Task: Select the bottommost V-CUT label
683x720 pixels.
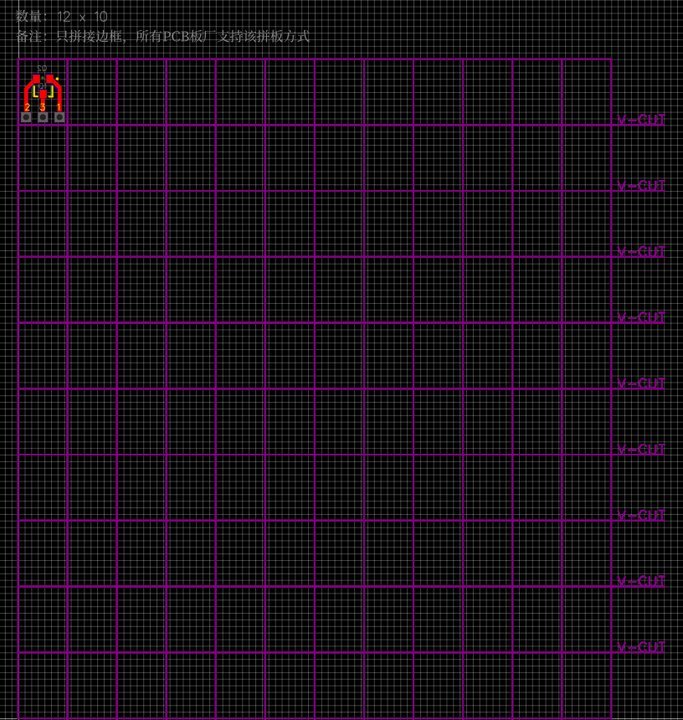Action: click(x=641, y=647)
